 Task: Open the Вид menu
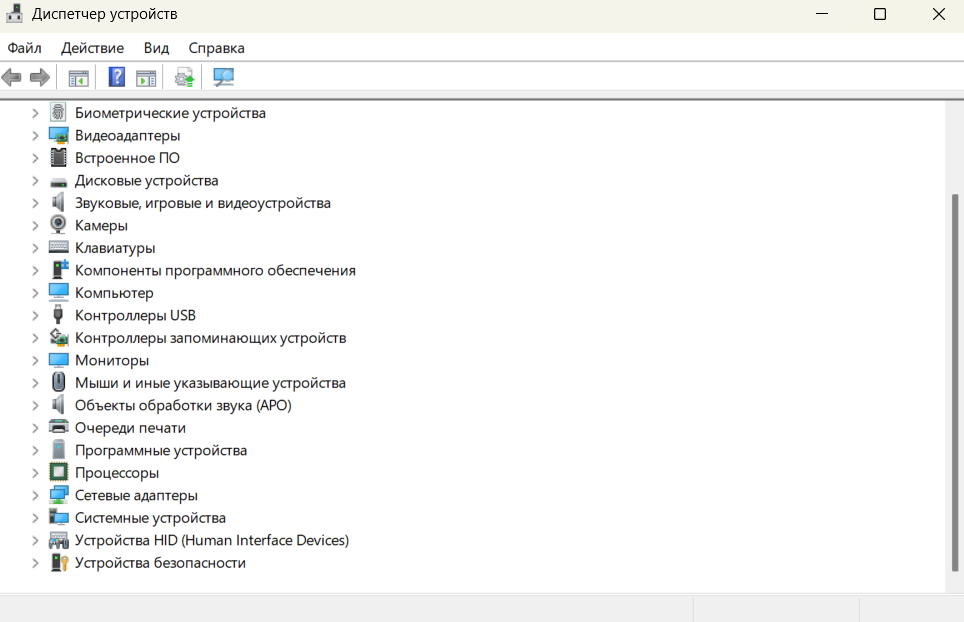pyautogui.click(x=156, y=48)
